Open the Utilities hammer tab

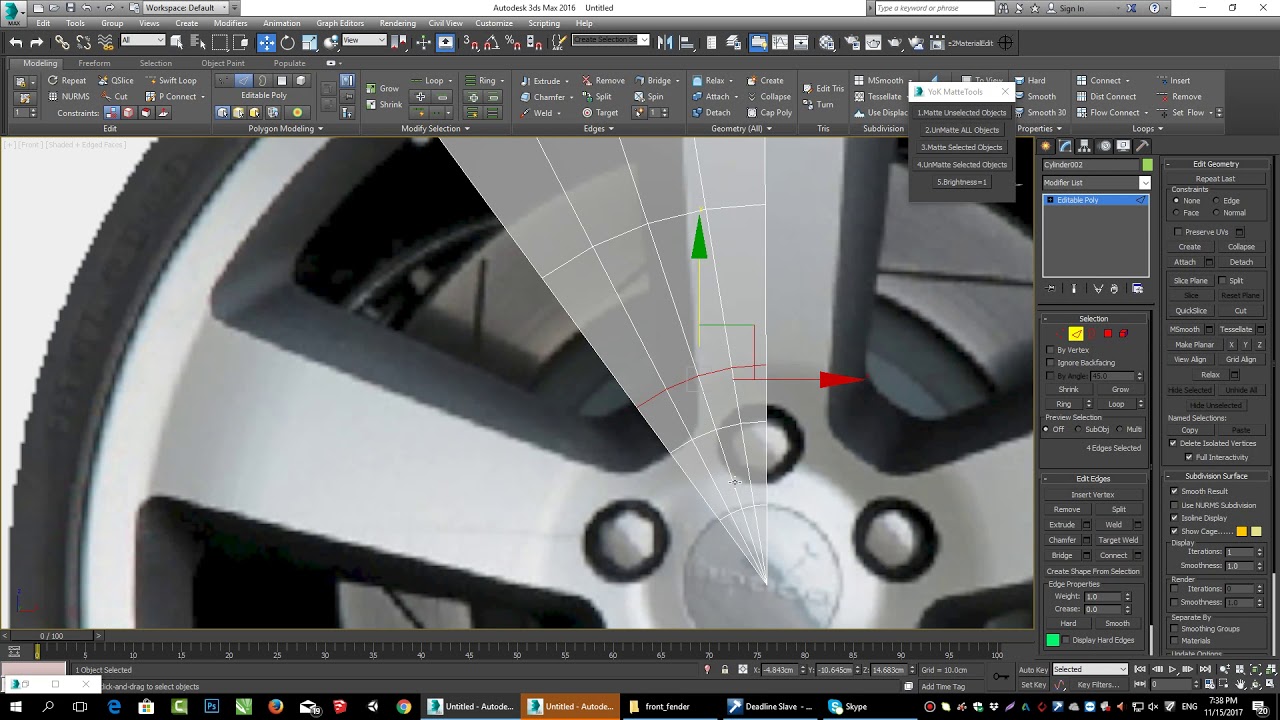coord(1142,146)
